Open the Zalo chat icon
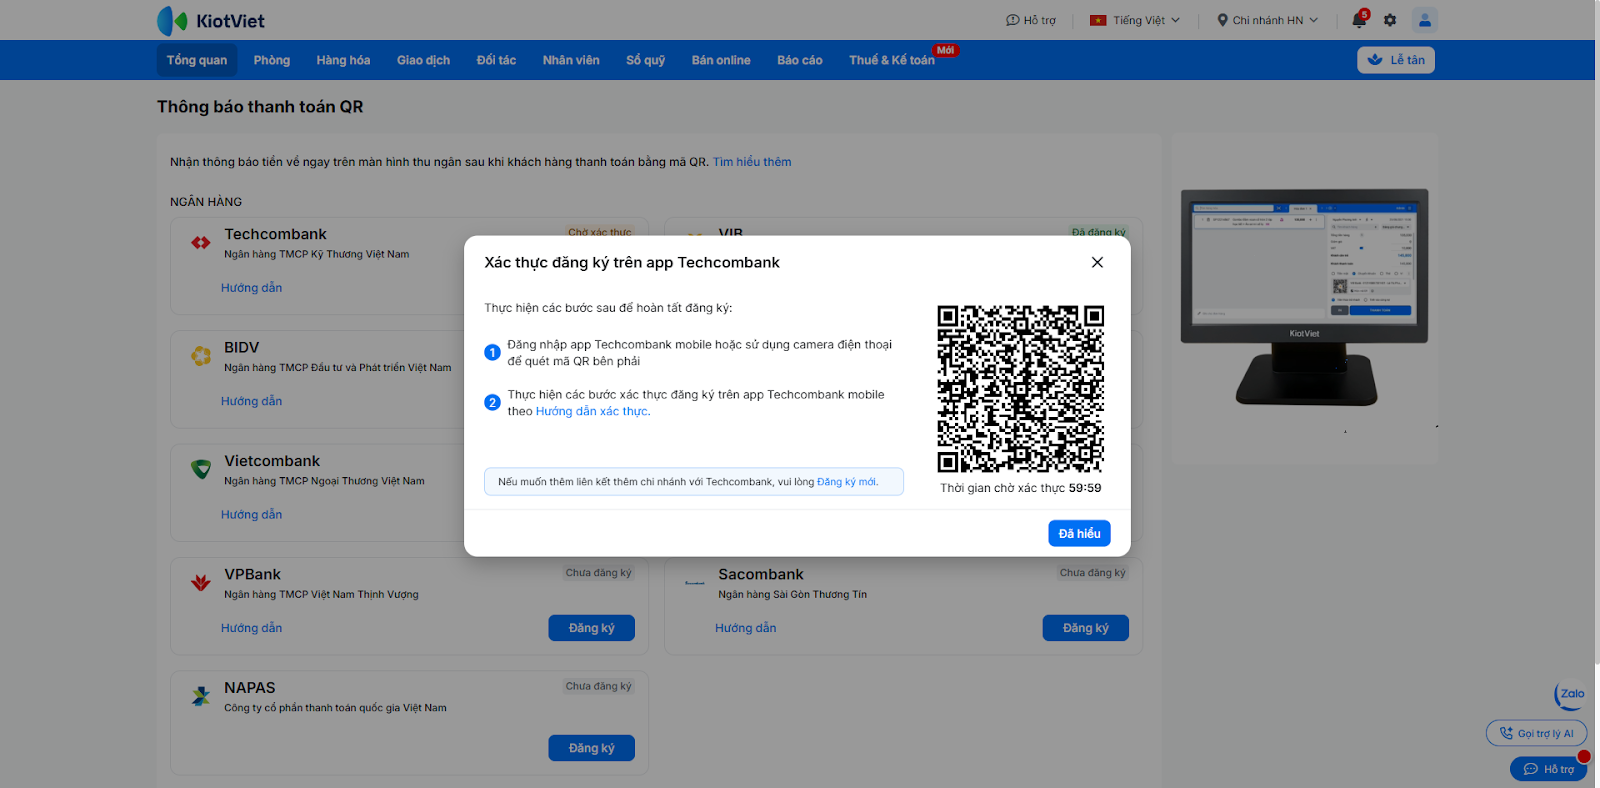 1571,694
